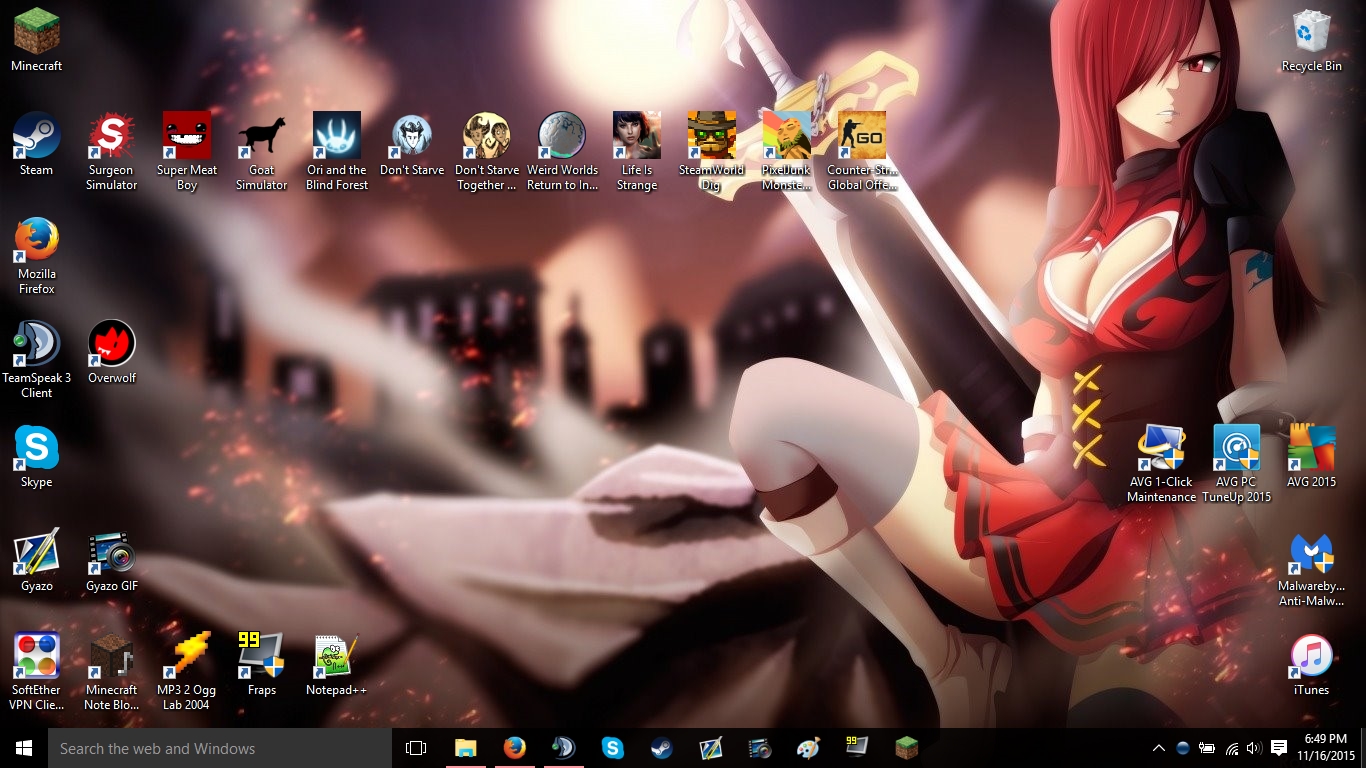Select the iTunes desktop shortcut

pos(1312,664)
